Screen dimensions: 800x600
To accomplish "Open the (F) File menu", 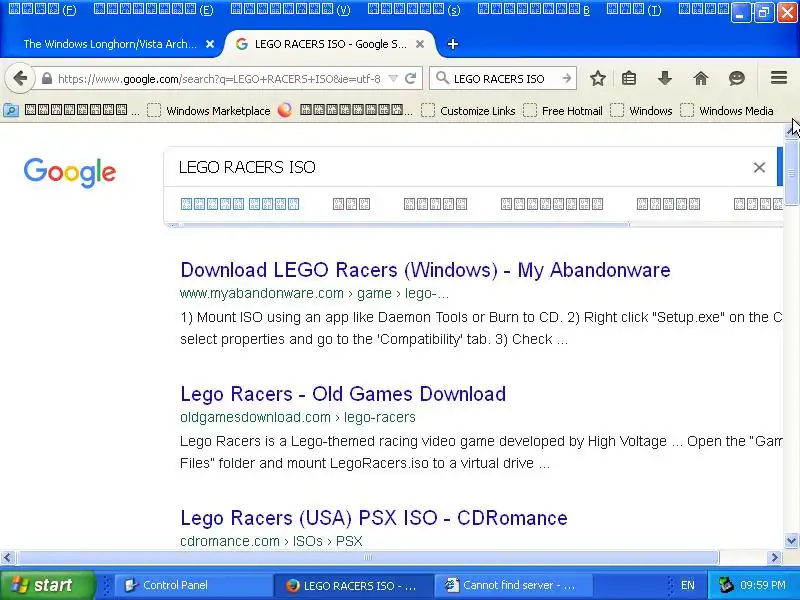I will pyautogui.click(x=43, y=9).
